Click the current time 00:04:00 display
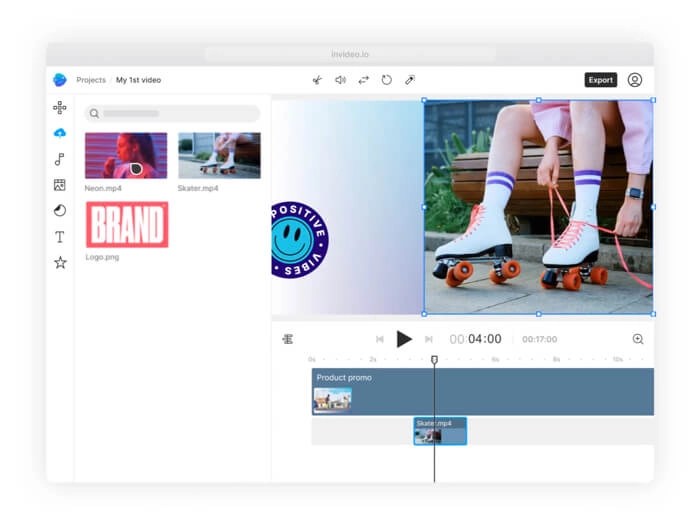 pyautogui.click(x=475, y=339)
